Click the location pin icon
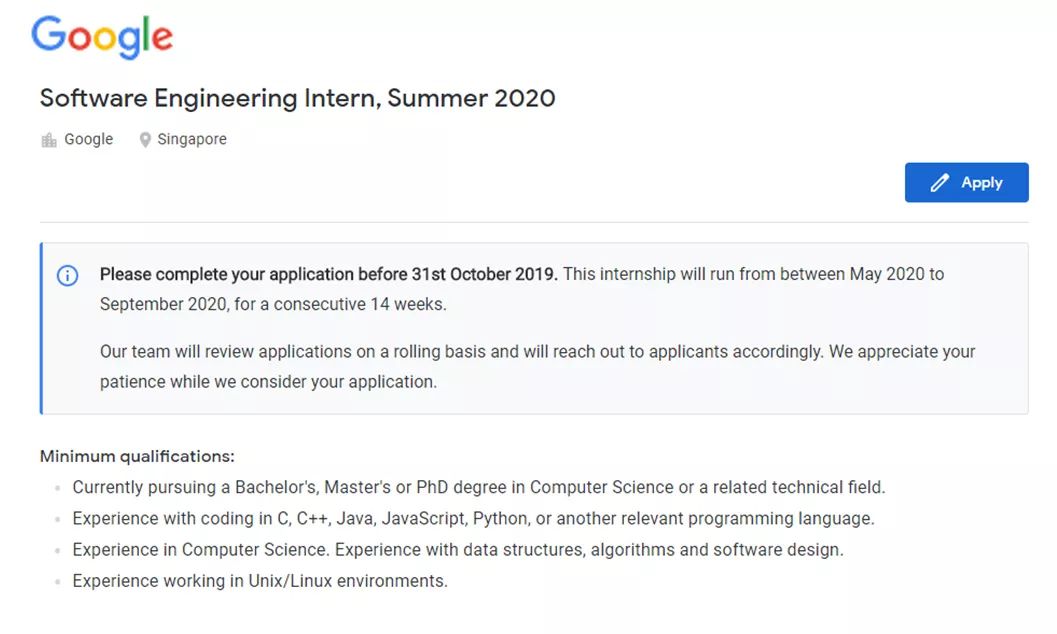This screenshot has width=1057, height=634. tap(145, 139)
